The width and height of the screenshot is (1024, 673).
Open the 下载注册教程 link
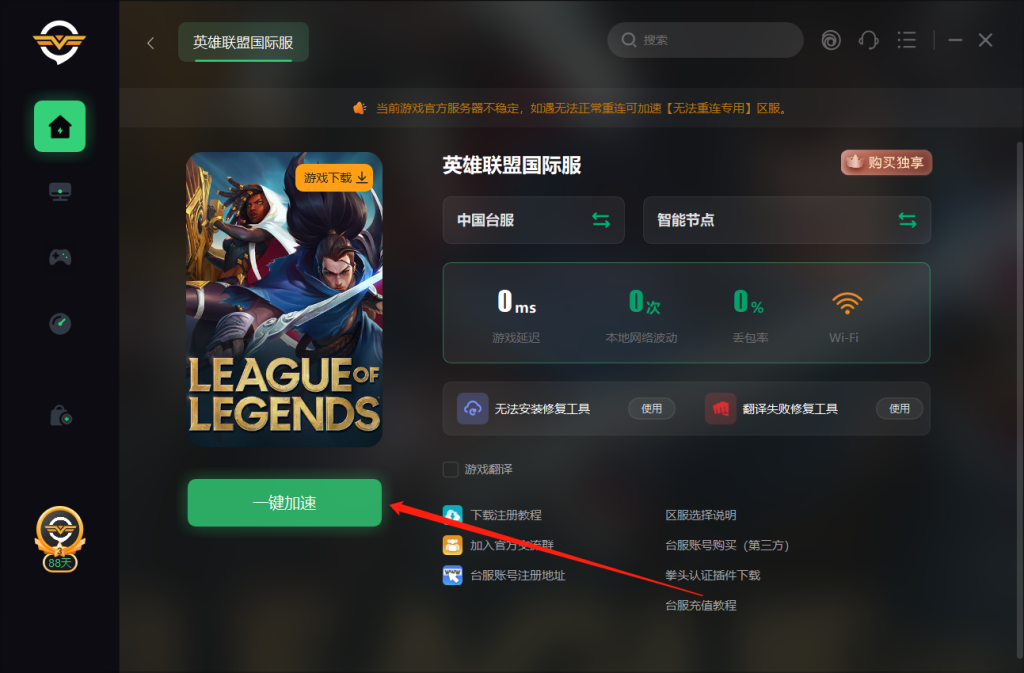[506, 515]
